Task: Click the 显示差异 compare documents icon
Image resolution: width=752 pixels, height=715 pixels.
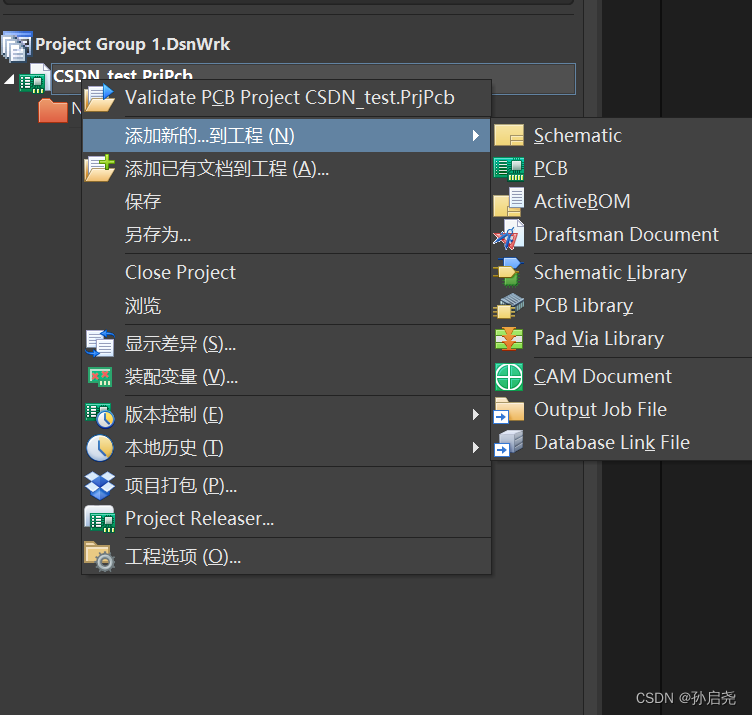Action: tap(100, 344)
